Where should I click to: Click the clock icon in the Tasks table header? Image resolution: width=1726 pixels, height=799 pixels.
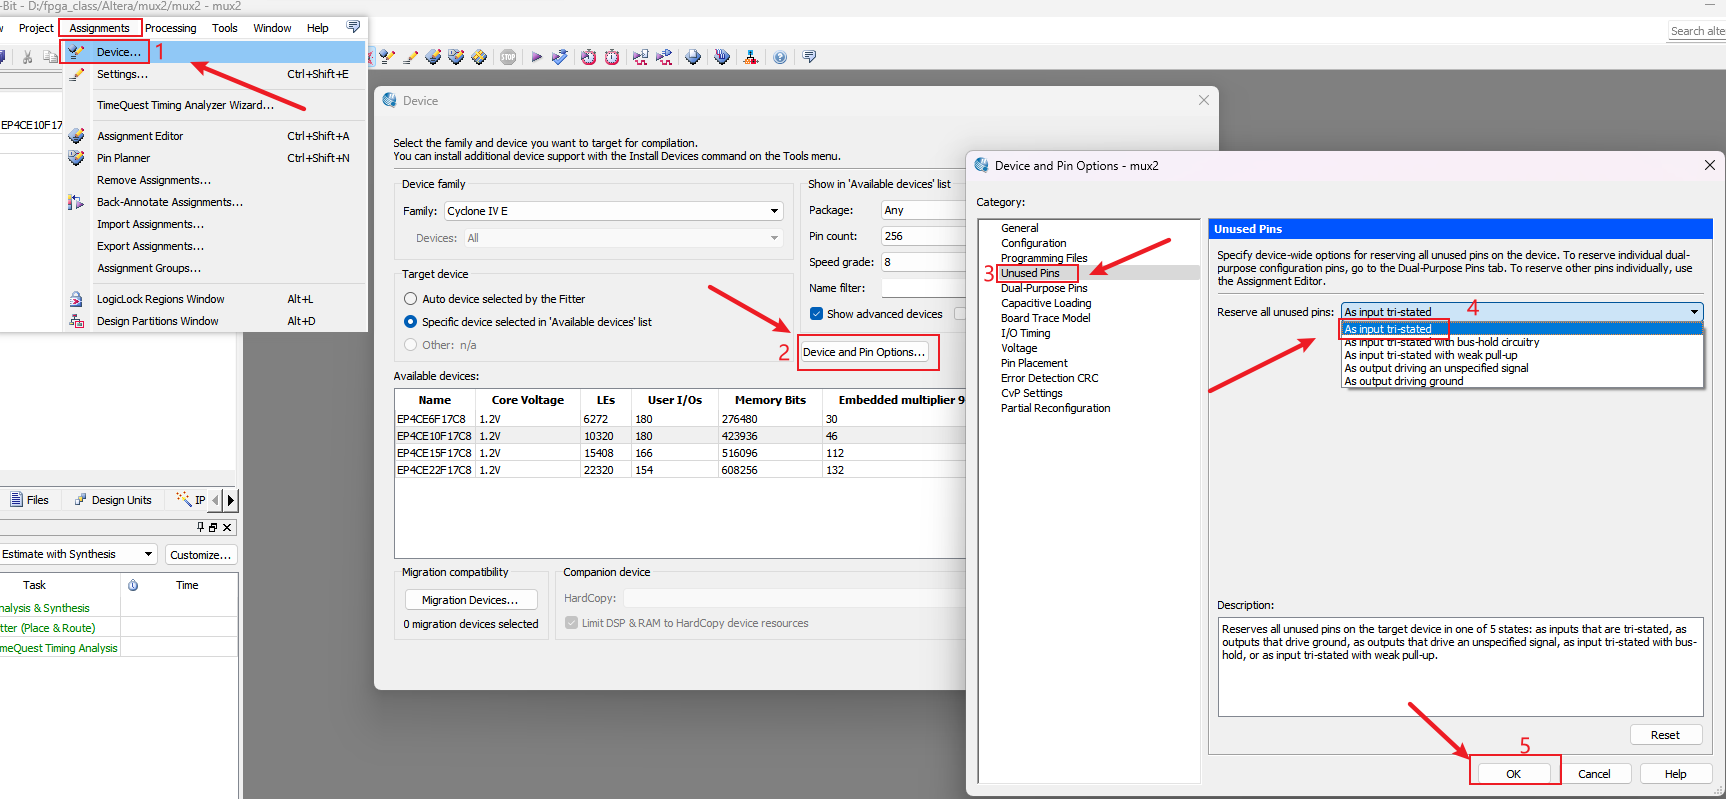133,585
